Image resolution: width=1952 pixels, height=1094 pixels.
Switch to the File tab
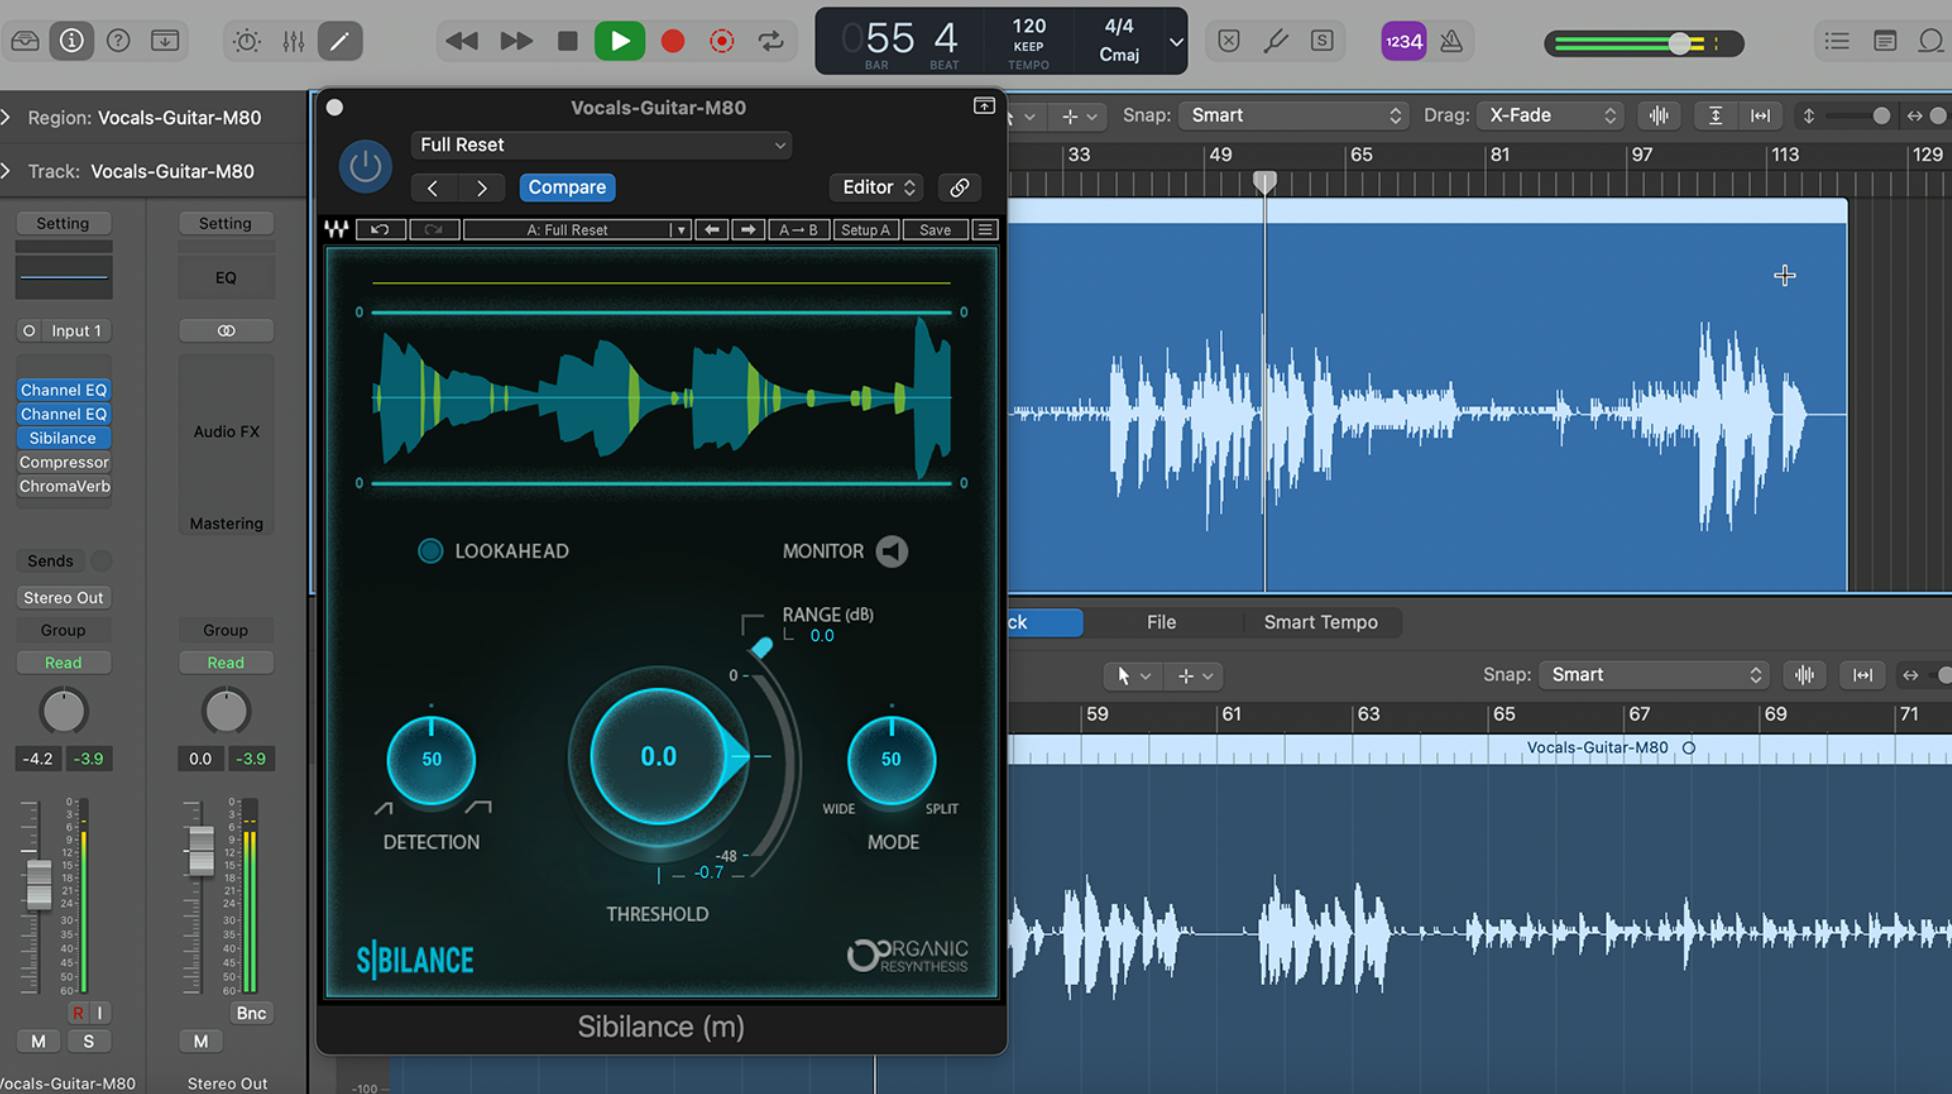[1161, 622]
